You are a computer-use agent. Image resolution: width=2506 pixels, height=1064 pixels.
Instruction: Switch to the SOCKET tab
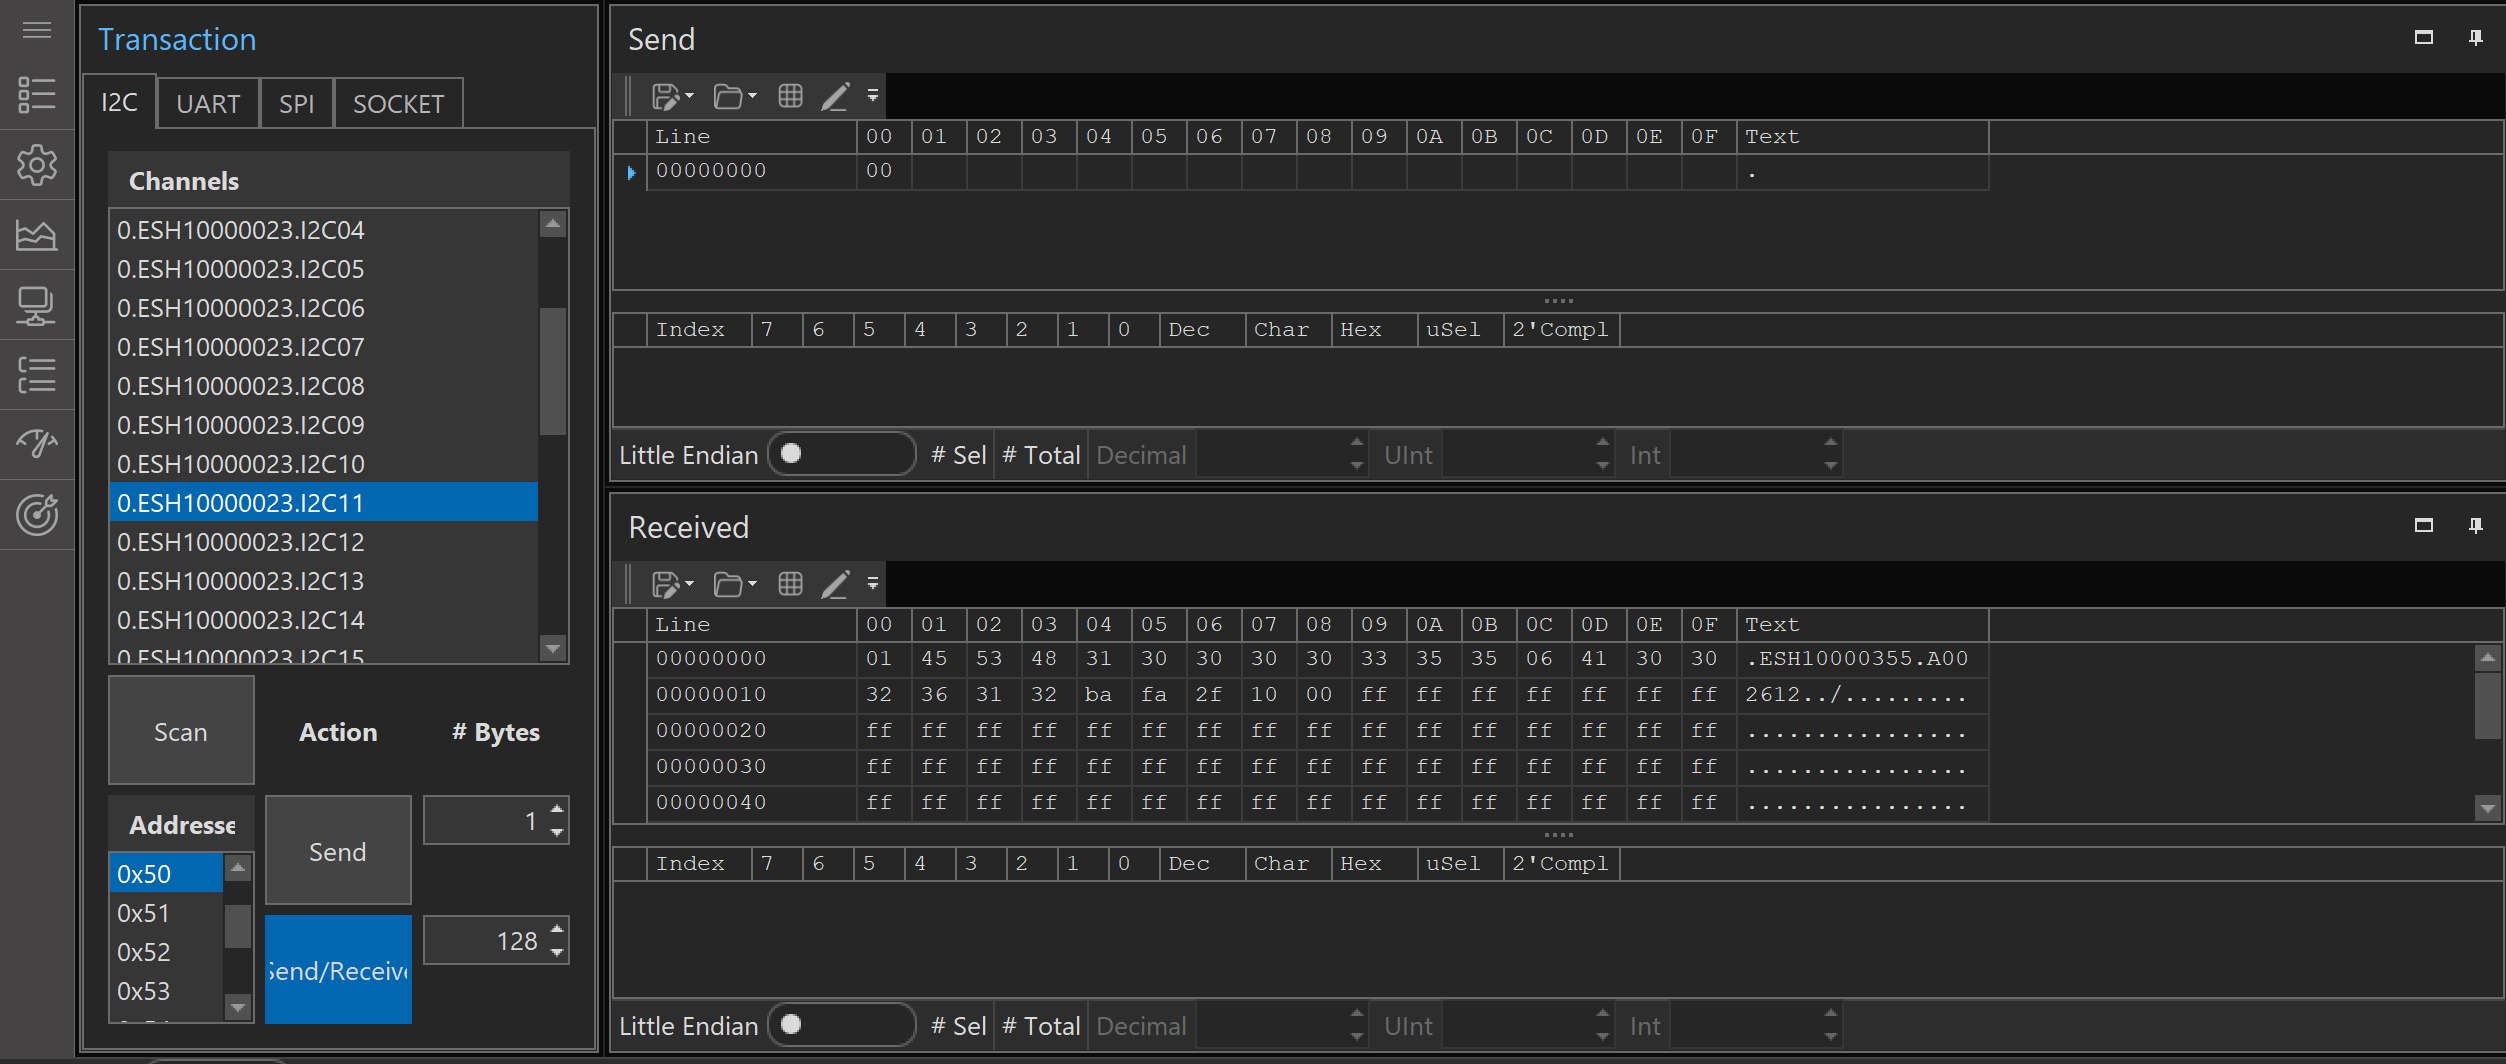tap(398, 104)
